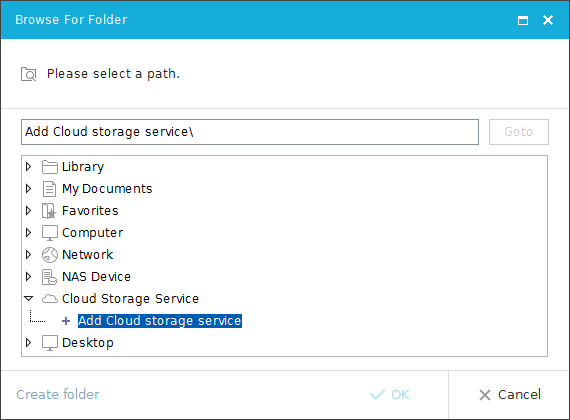Click the My Documents page icon
The image size is (570, 420).
(x=49, y=189)
